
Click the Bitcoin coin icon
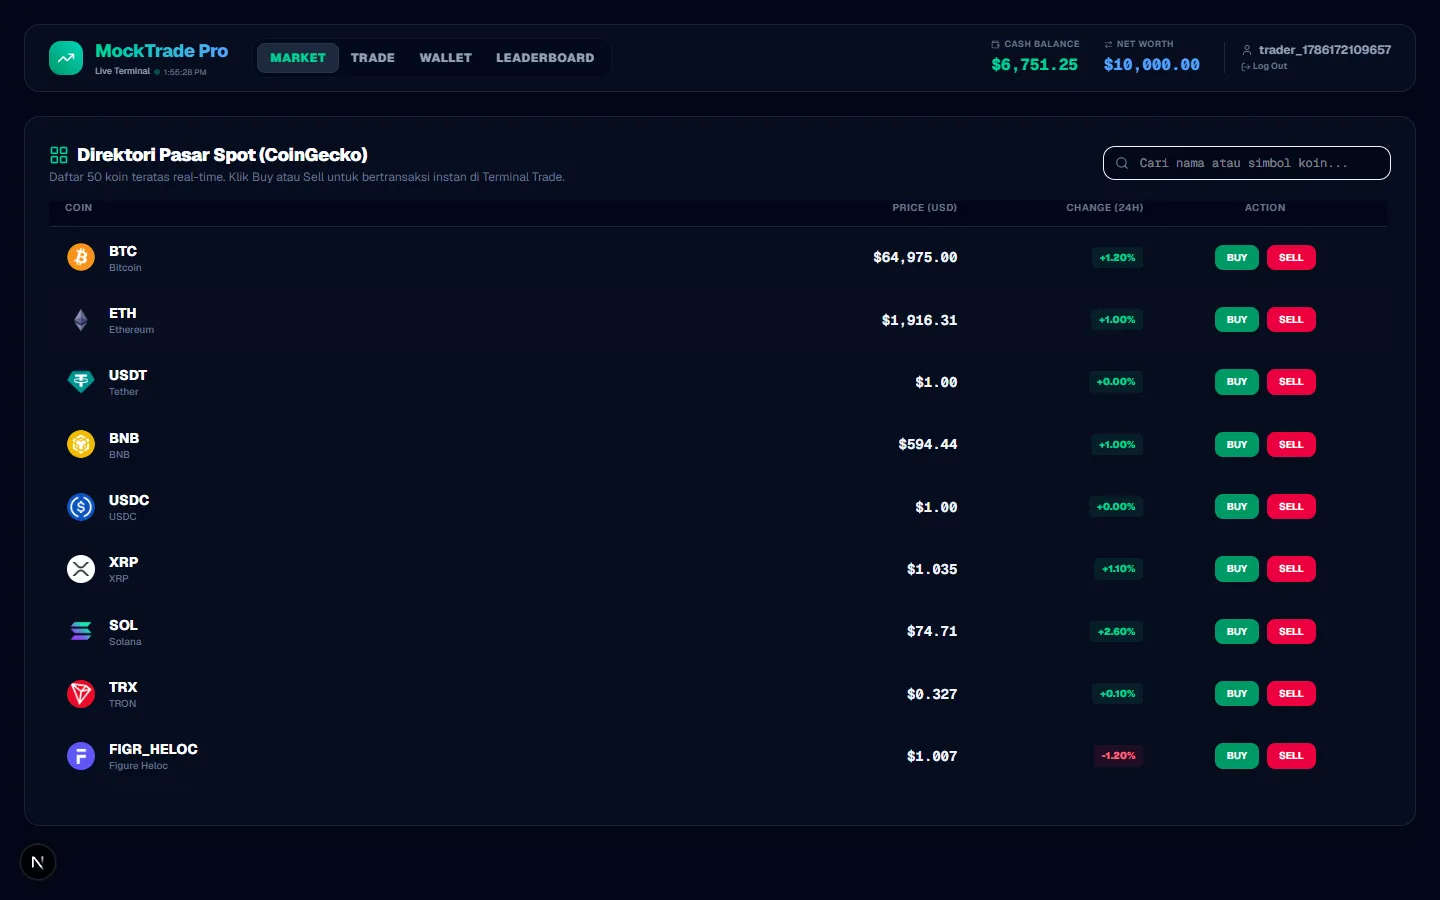pyautogui.click(x=81, y=257)
